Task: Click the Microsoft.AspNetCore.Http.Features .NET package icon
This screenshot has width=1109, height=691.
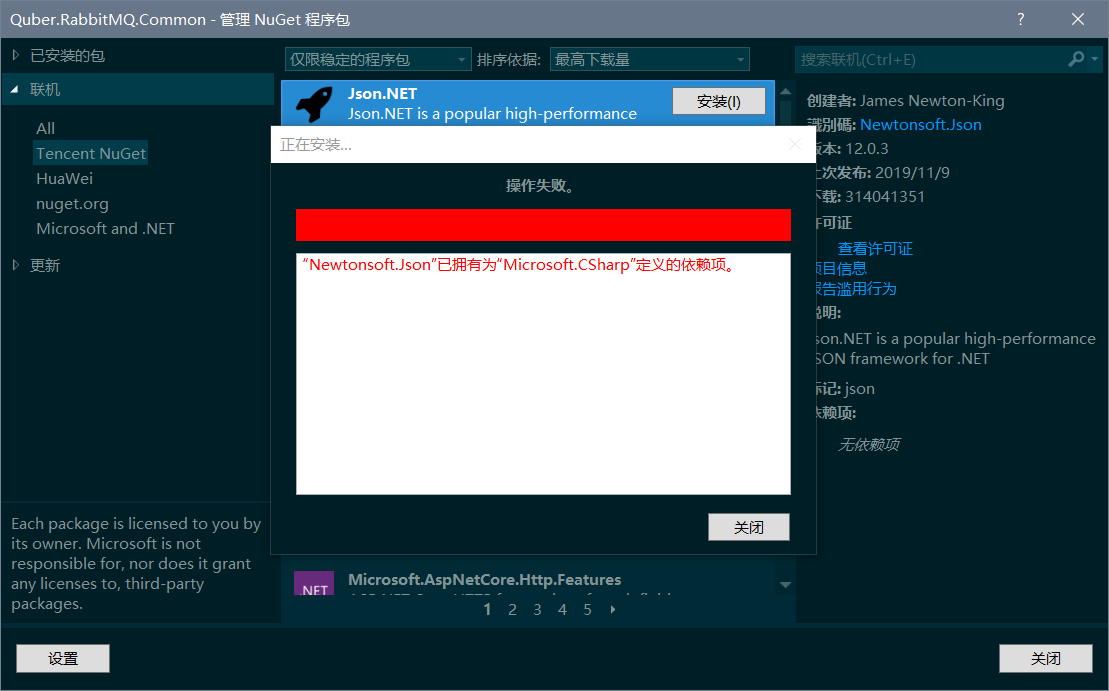Action: pos(314,583)
